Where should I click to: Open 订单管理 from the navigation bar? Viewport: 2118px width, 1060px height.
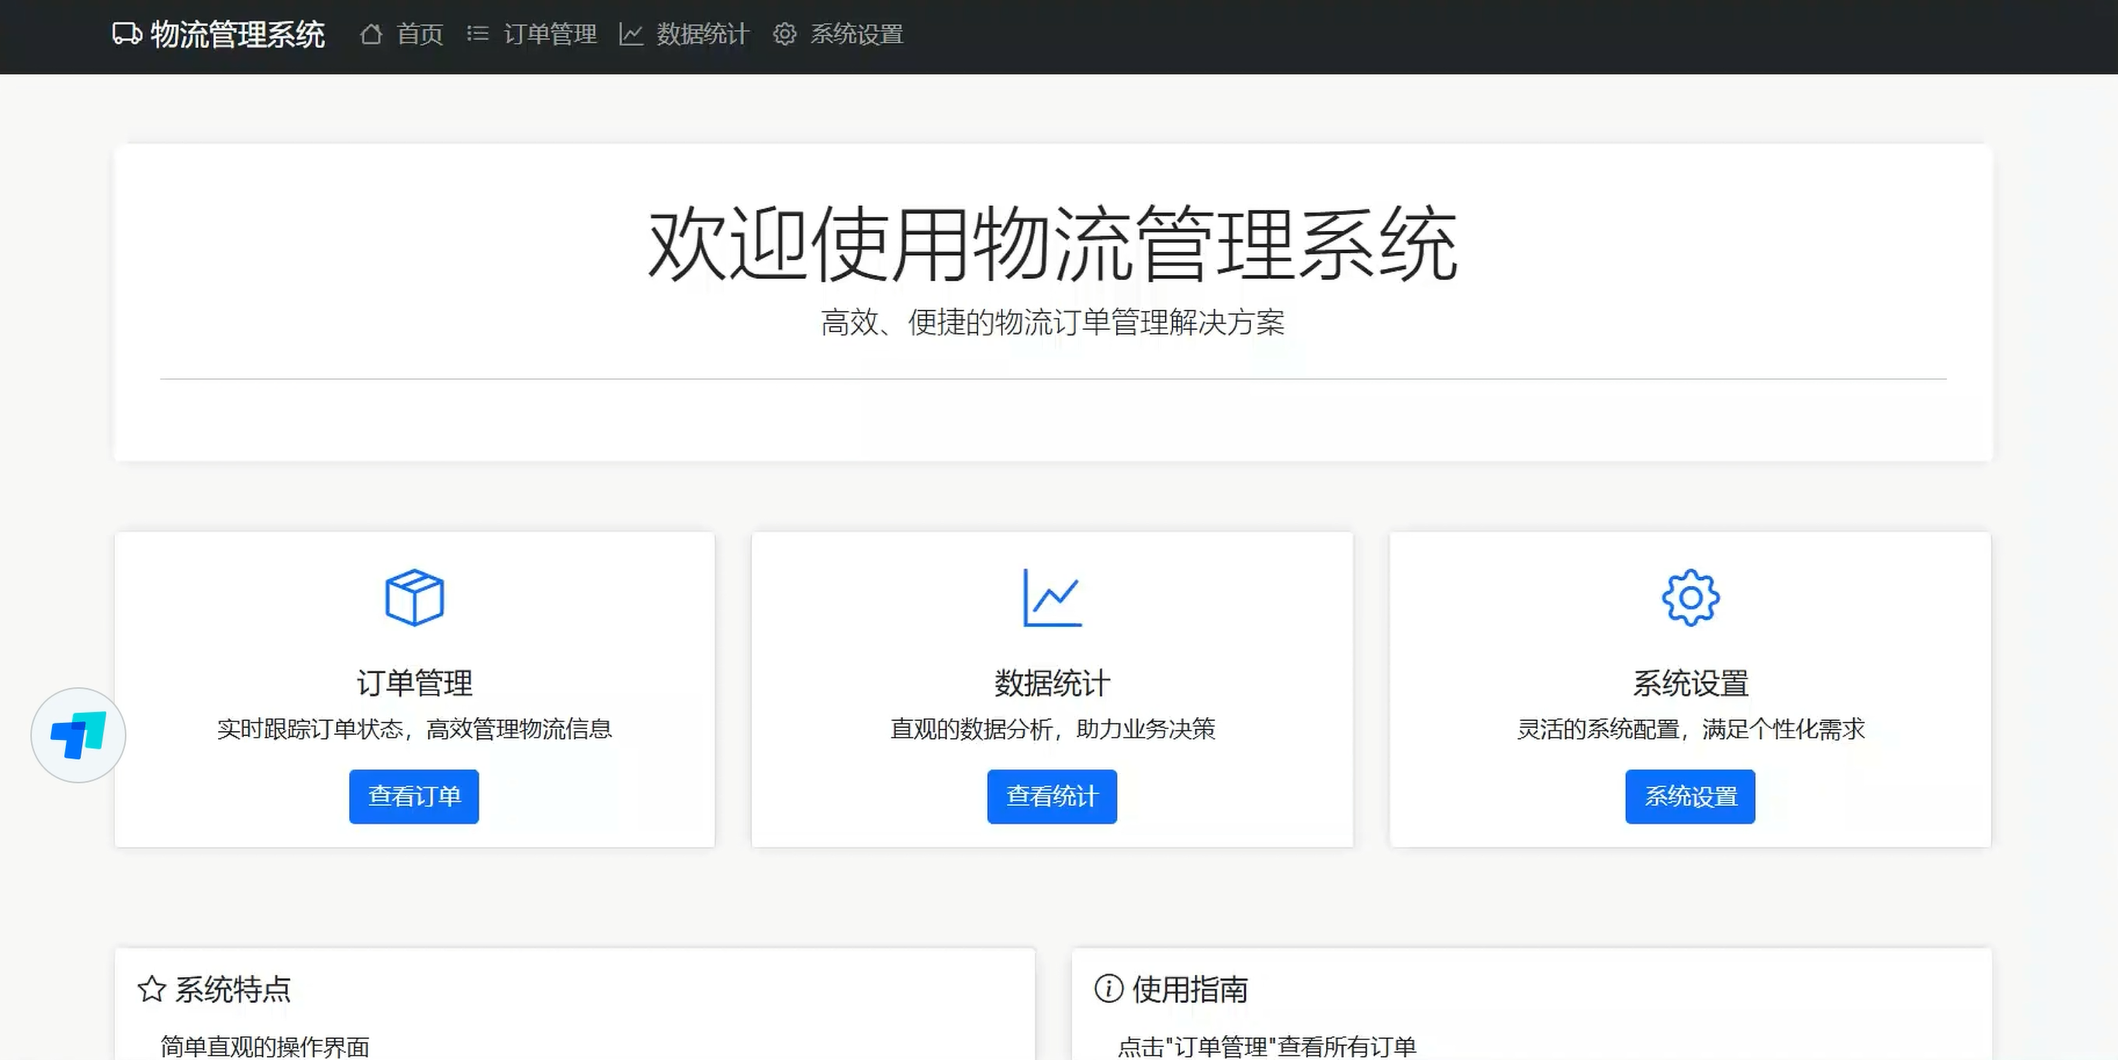click(x=550, y=33)
